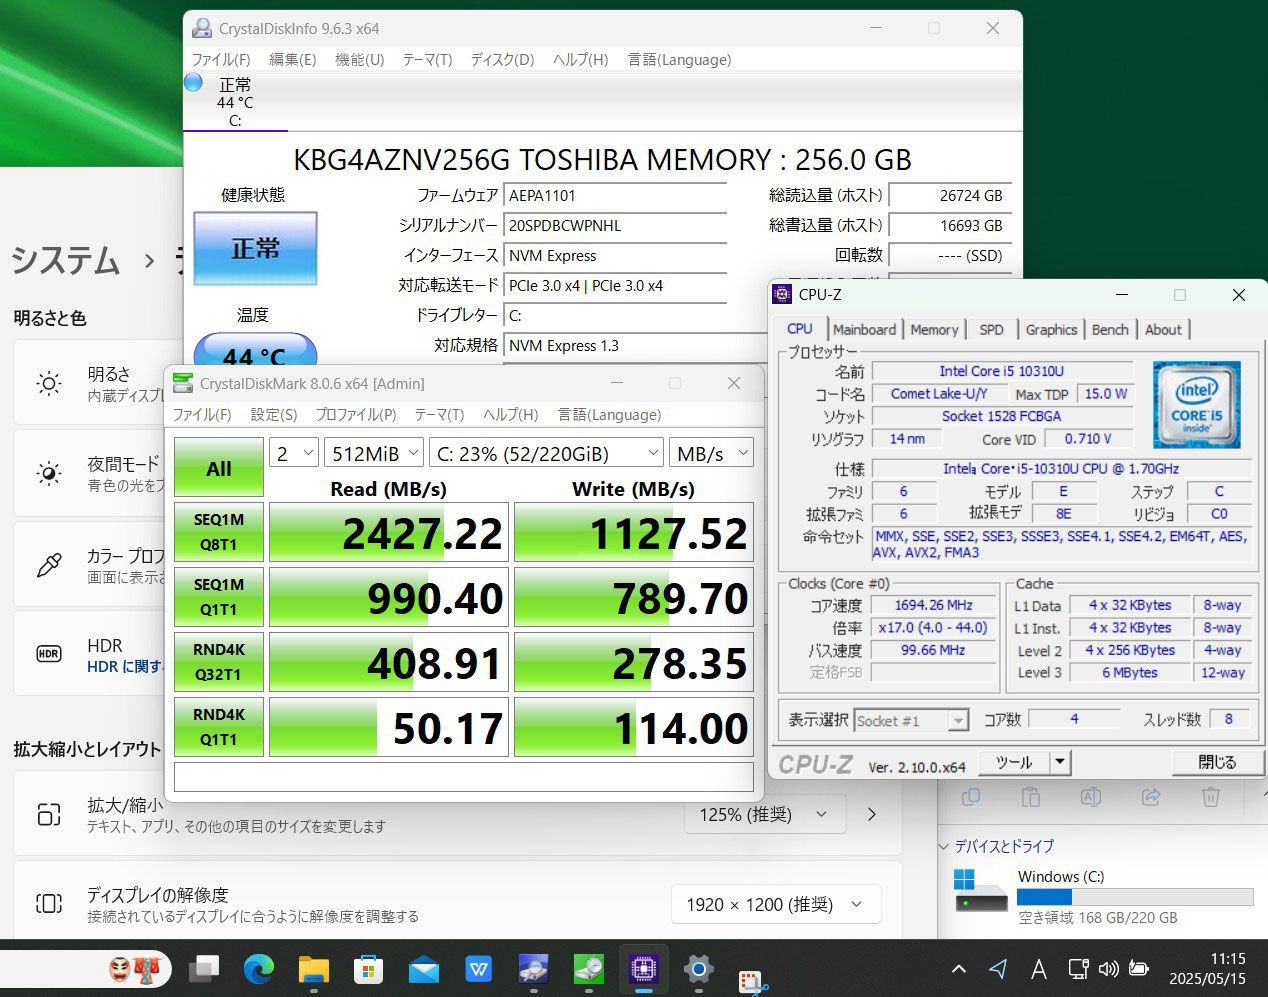Click the volume speaker icon in system tray
Image resolution: width=1268 pixels, height=997 pixels.
coord(1108,968)
